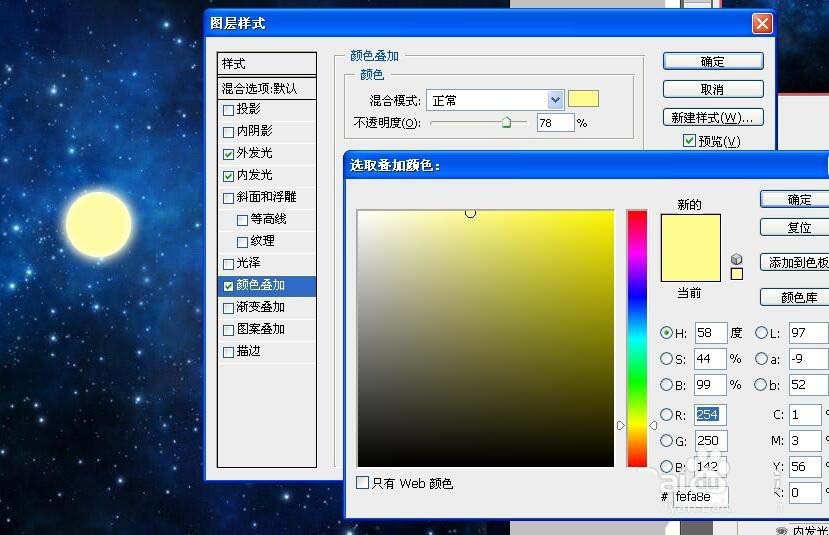
Task: Select the S saturation radio button
Action: click(x=666, y=358)
